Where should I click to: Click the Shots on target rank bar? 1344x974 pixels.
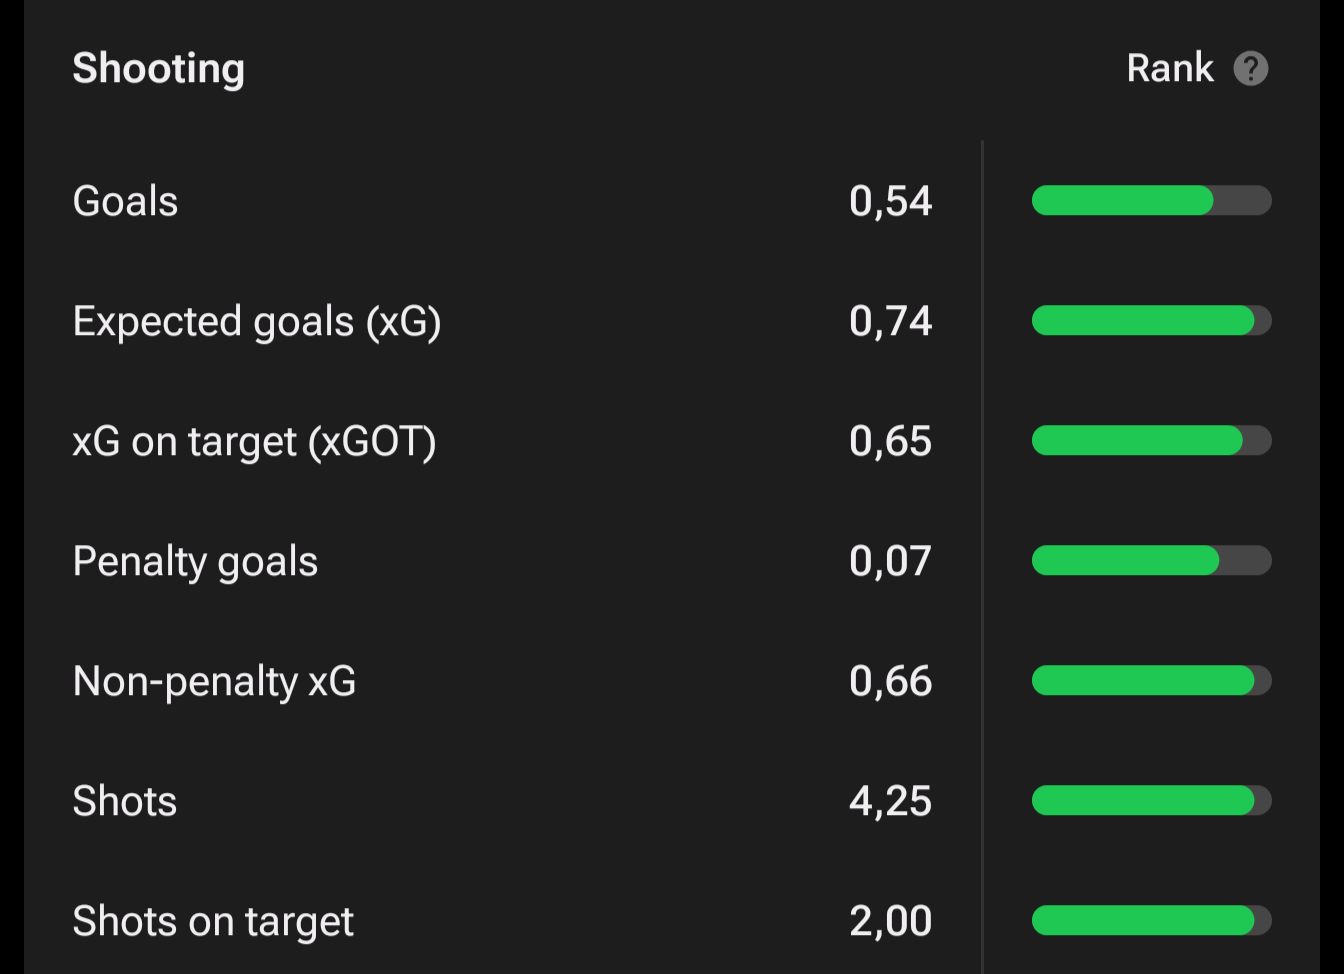point(1151,921)
